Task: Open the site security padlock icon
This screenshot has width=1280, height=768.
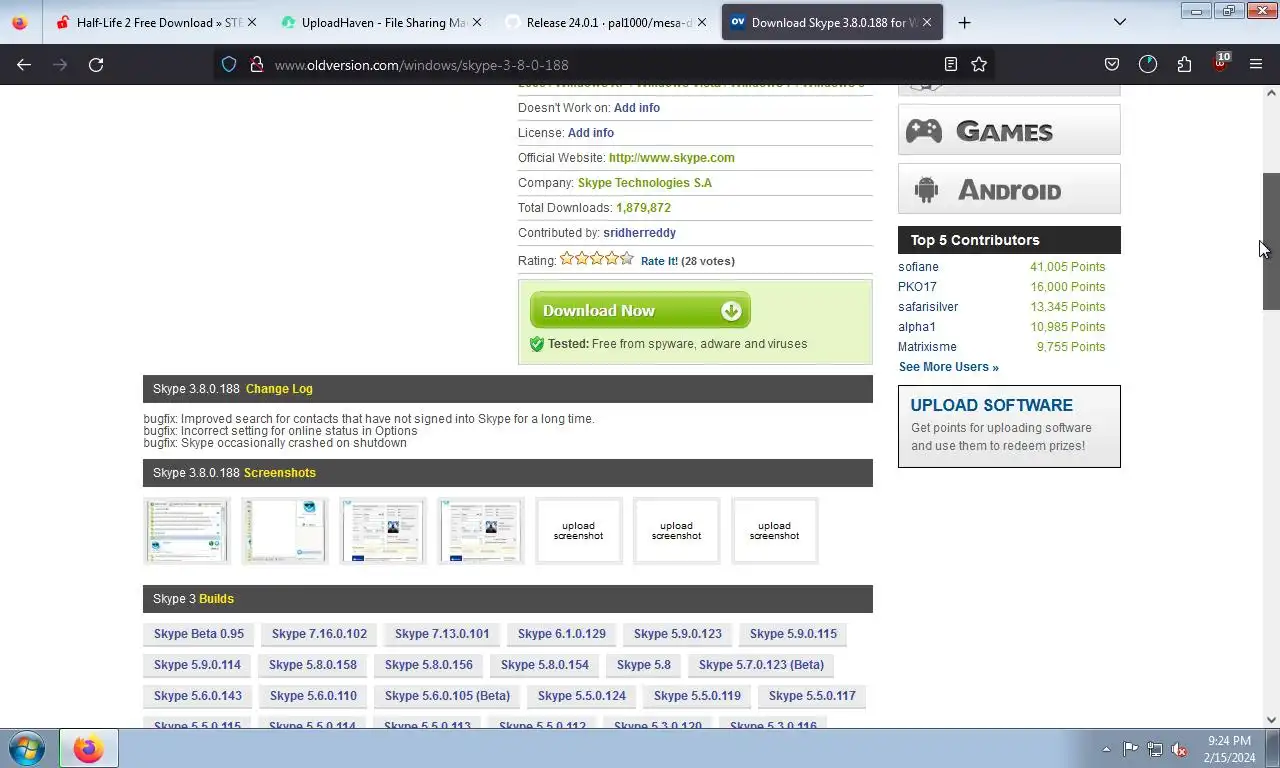Action: pos(256,64)
